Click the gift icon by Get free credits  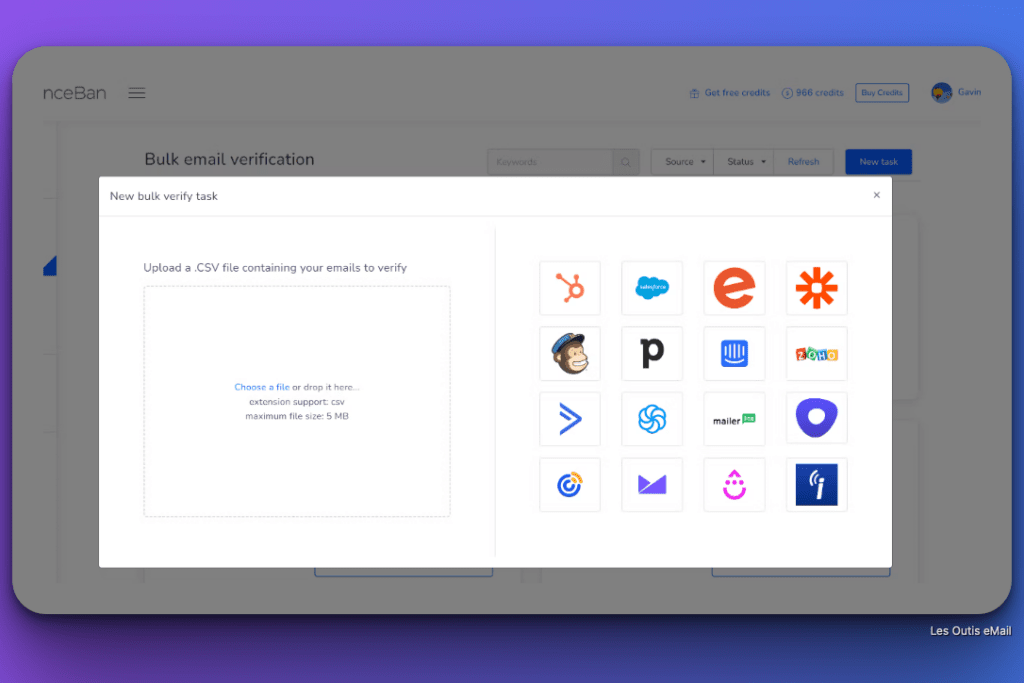pos(694,93)
